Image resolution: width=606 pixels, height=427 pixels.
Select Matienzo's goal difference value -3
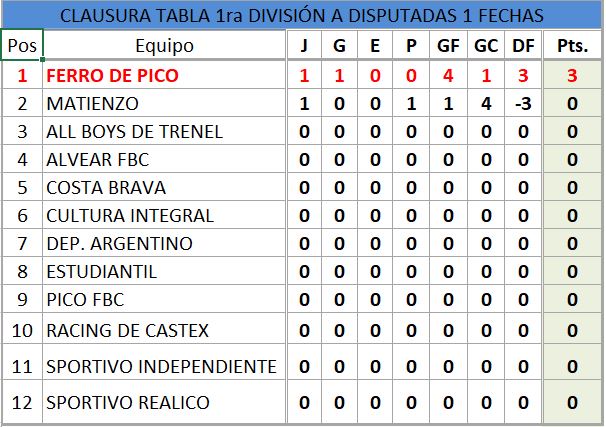[x=522, y=104]
